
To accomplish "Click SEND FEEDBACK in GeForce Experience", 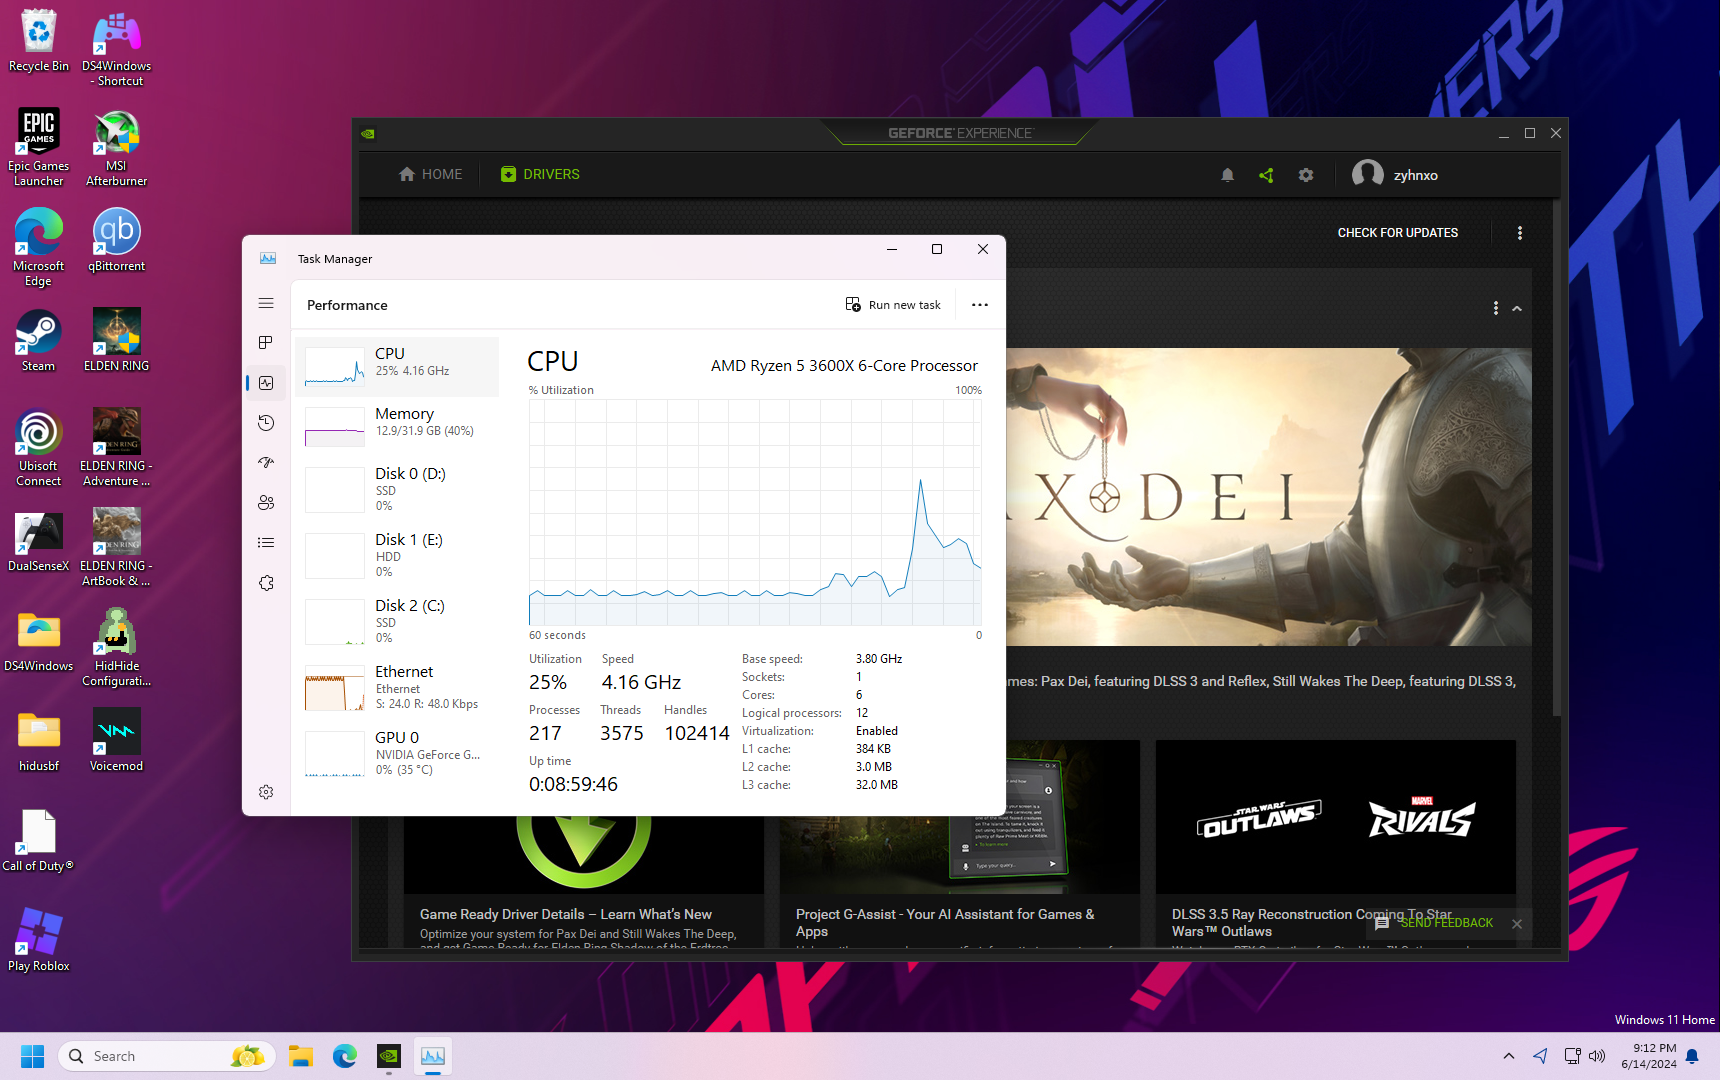I will tap(1434, 923).
